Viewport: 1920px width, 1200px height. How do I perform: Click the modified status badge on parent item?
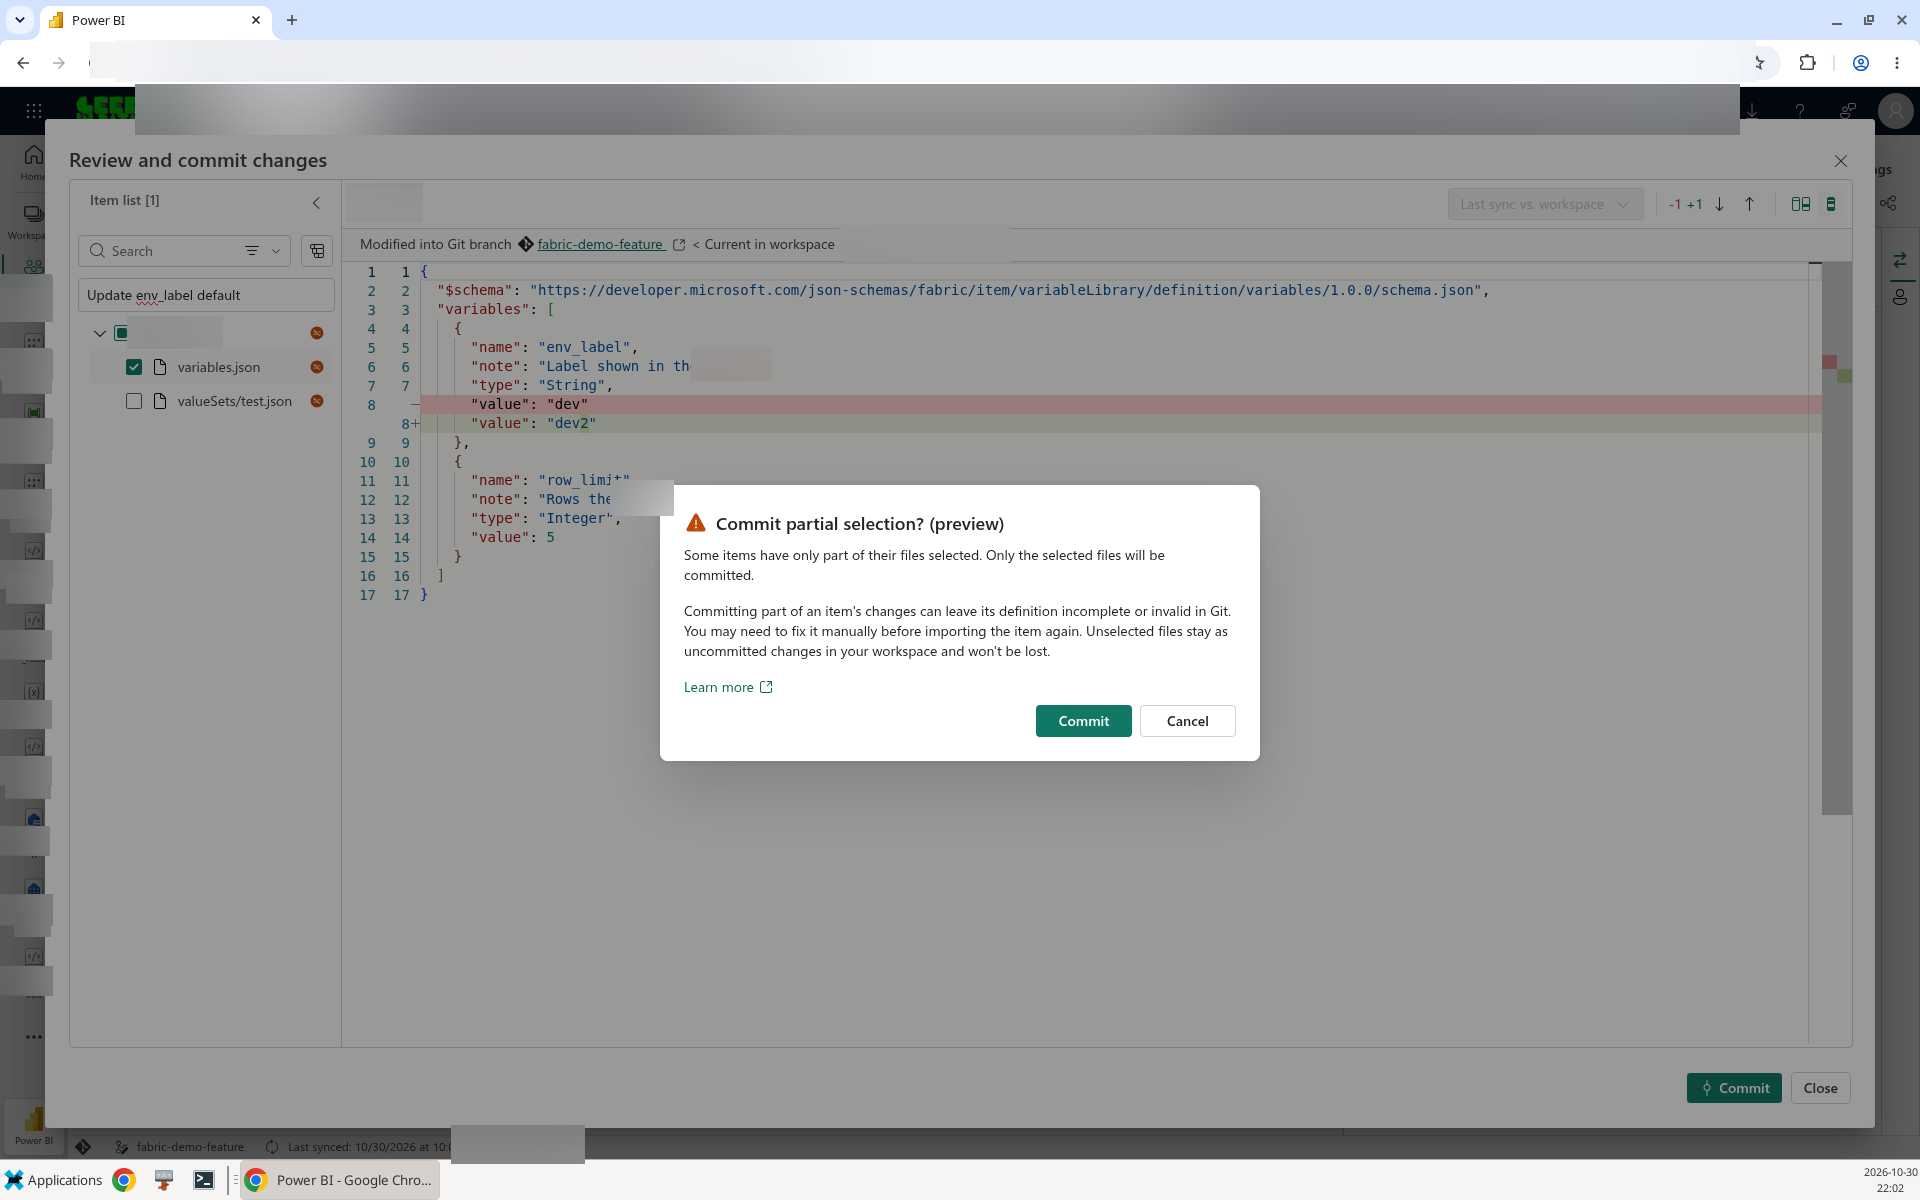pyautogui.click(x=317, y=333)
